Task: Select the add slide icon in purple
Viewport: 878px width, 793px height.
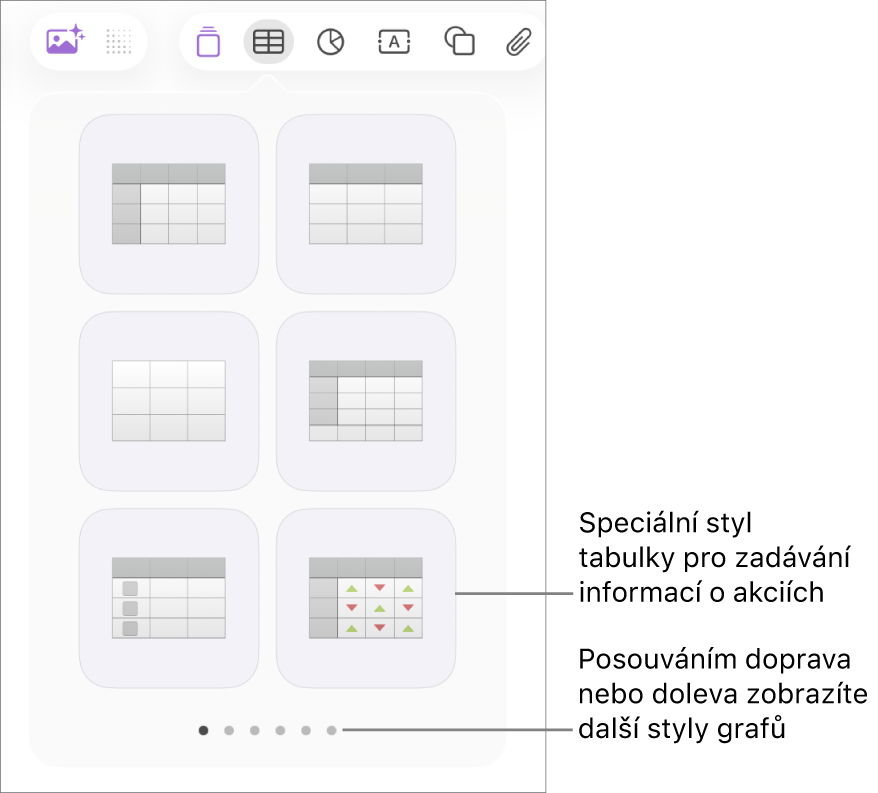Action: 208,41
